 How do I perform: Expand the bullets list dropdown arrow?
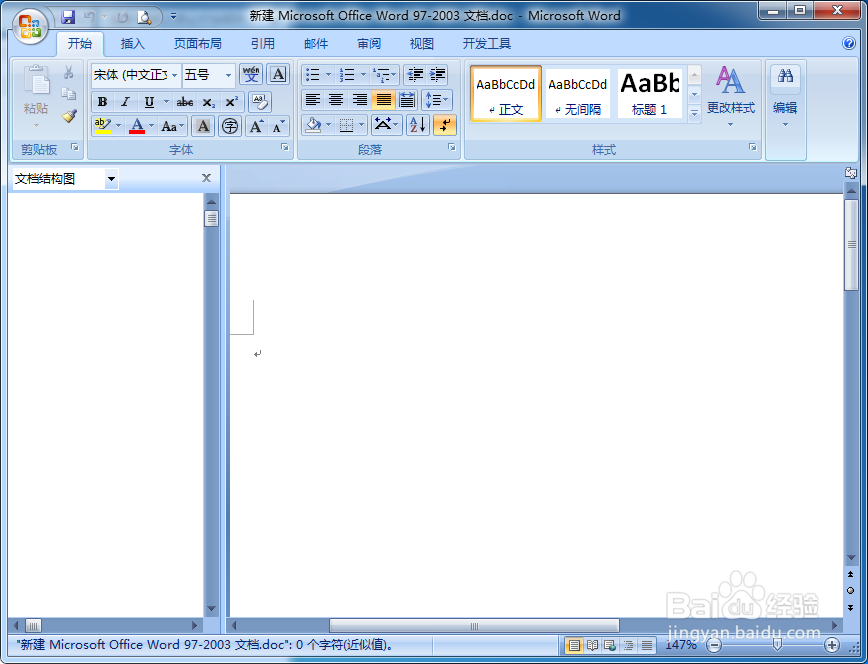coord(328,74)
